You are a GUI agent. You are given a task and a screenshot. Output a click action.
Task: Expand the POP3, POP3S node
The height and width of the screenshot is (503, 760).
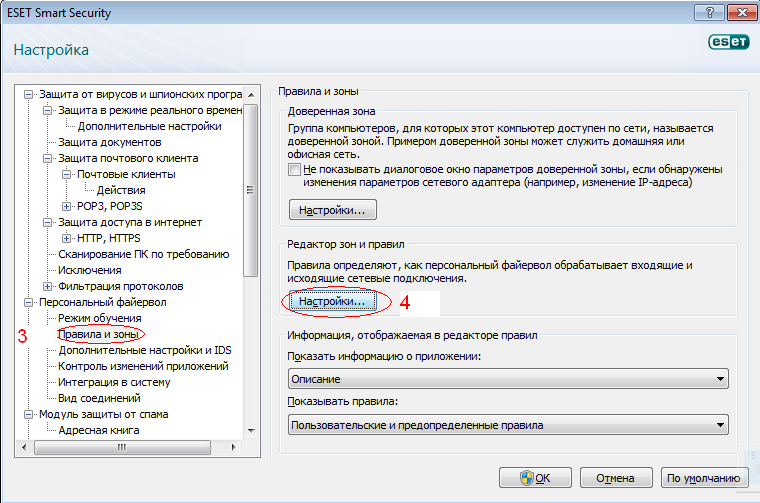click(x=66, y=206)
